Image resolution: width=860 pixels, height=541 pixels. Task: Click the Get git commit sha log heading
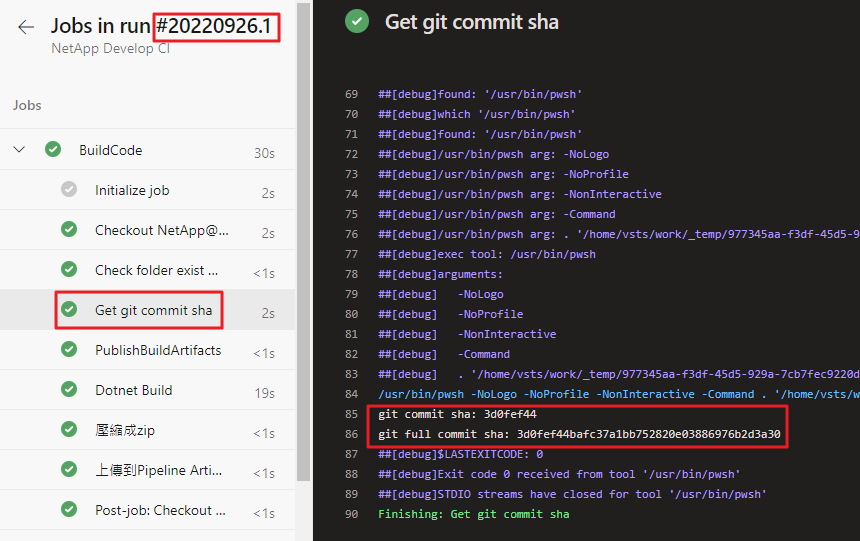click(x=472, y=22)
